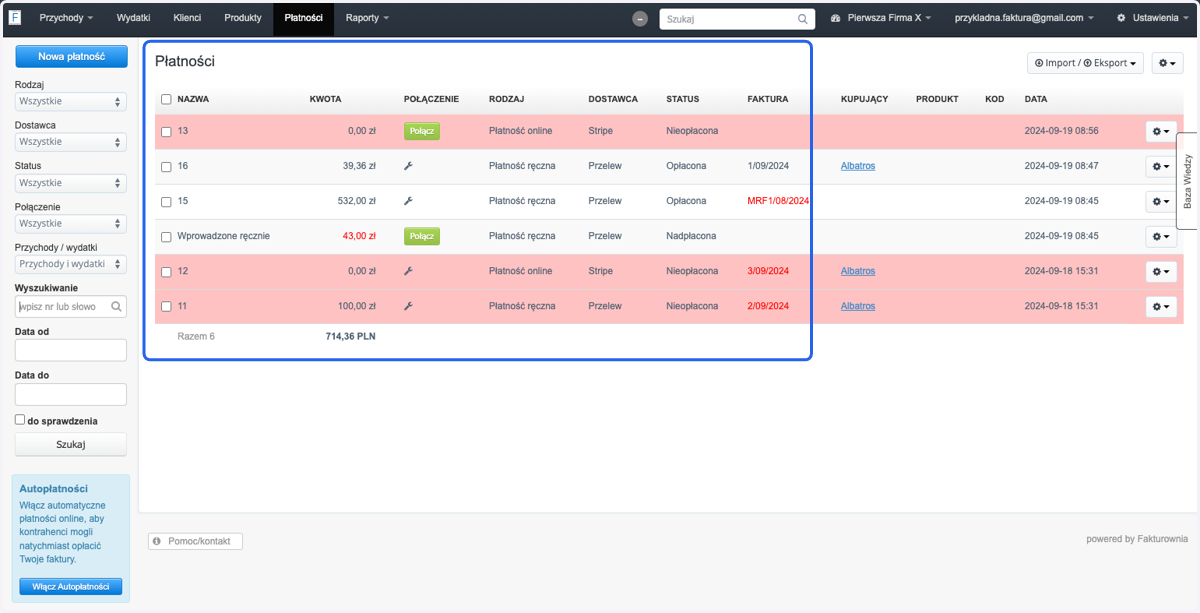Sort by the DATA column header
This screenshot has width=1200, height=613.
point(1036,99)
